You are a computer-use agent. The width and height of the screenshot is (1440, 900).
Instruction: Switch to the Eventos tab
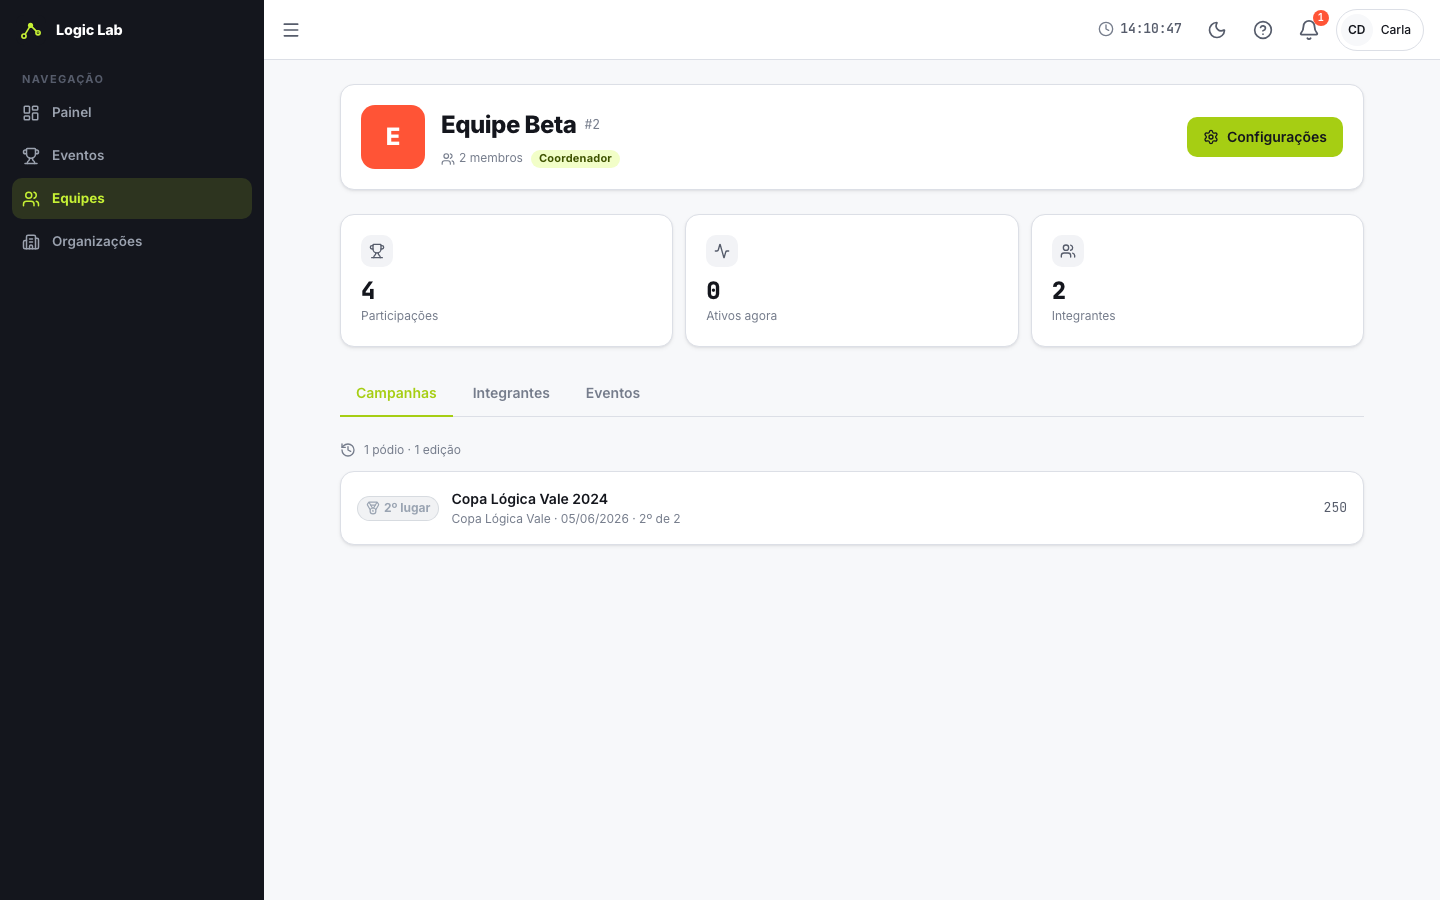(x=613, y=393)
